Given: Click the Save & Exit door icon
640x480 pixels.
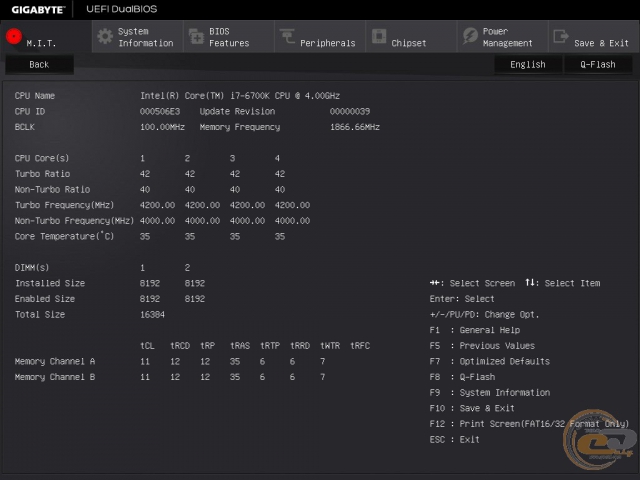Looking at the screenshot, I should point(561,36).
